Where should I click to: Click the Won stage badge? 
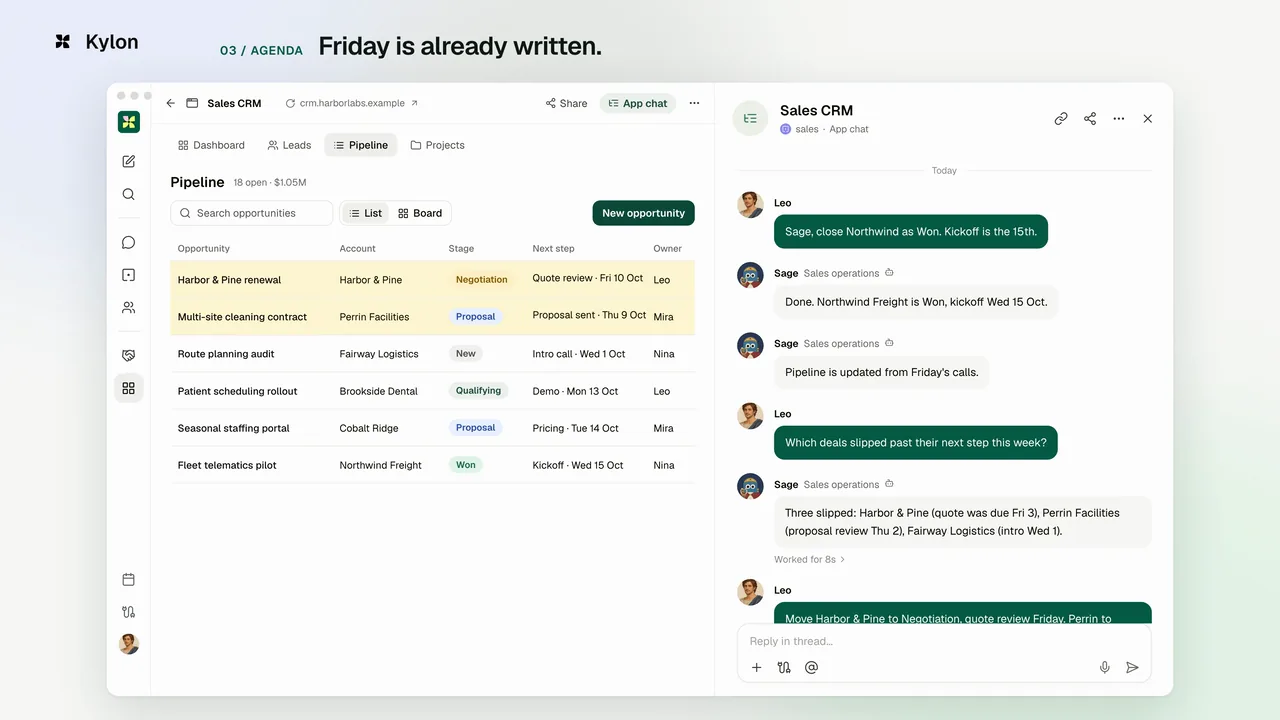466,465
